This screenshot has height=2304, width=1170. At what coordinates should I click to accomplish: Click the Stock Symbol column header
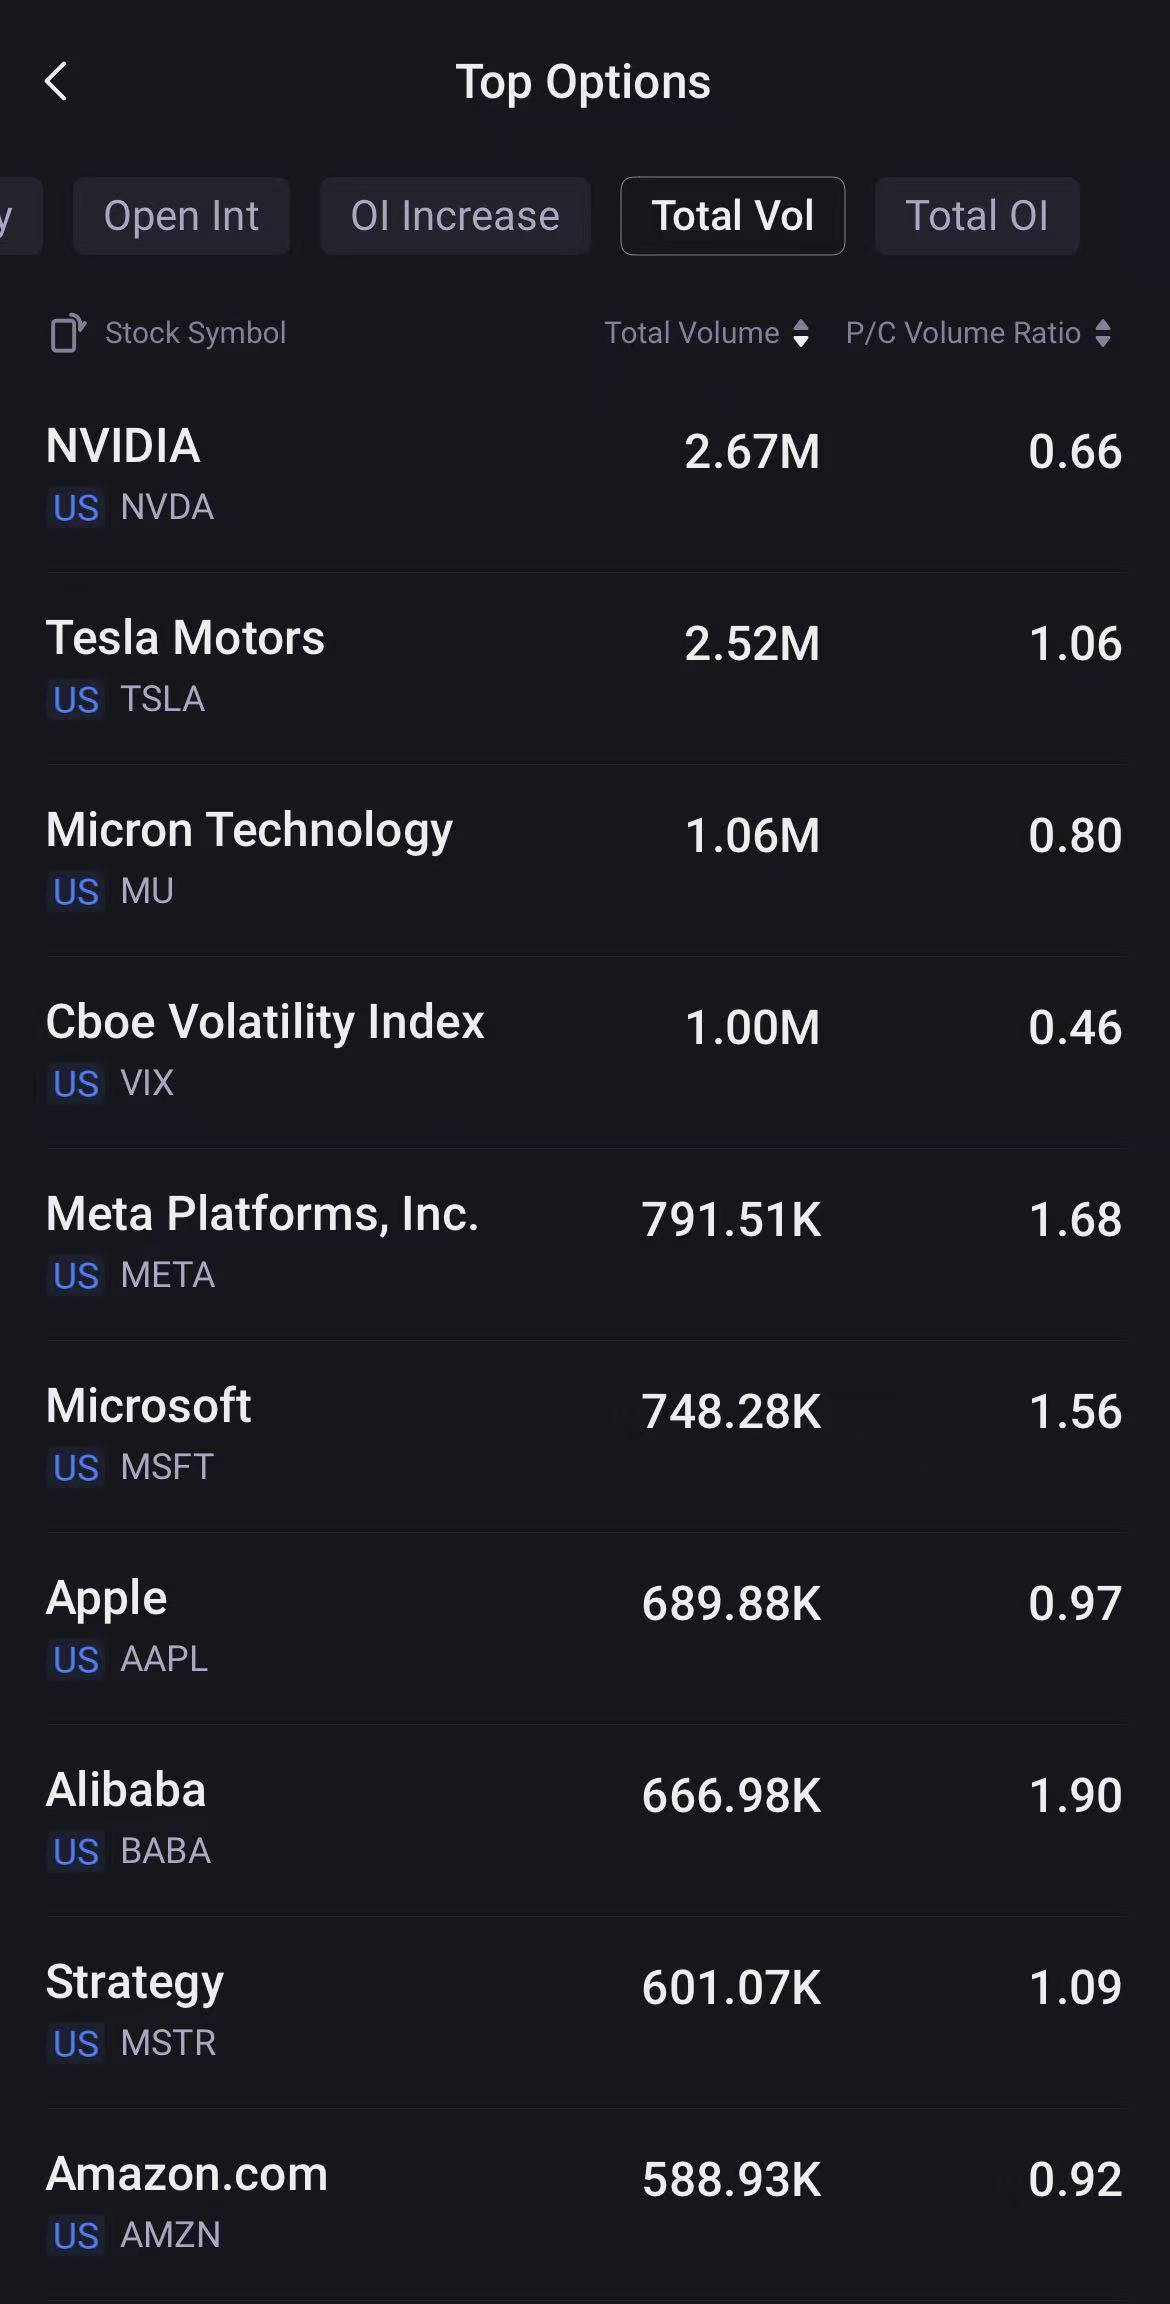click(196, 333)
